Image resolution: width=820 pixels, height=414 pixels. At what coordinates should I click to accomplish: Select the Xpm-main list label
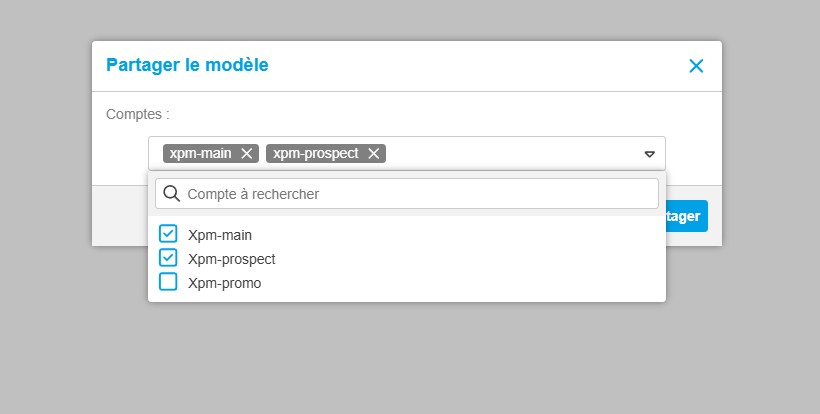[x=220, y=235]
